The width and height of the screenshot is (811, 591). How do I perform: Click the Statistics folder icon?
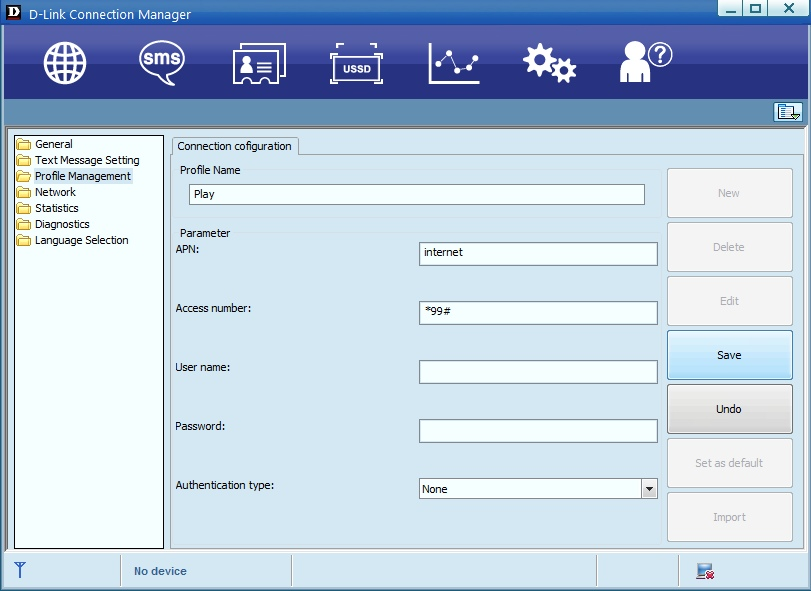pos(24,208)
